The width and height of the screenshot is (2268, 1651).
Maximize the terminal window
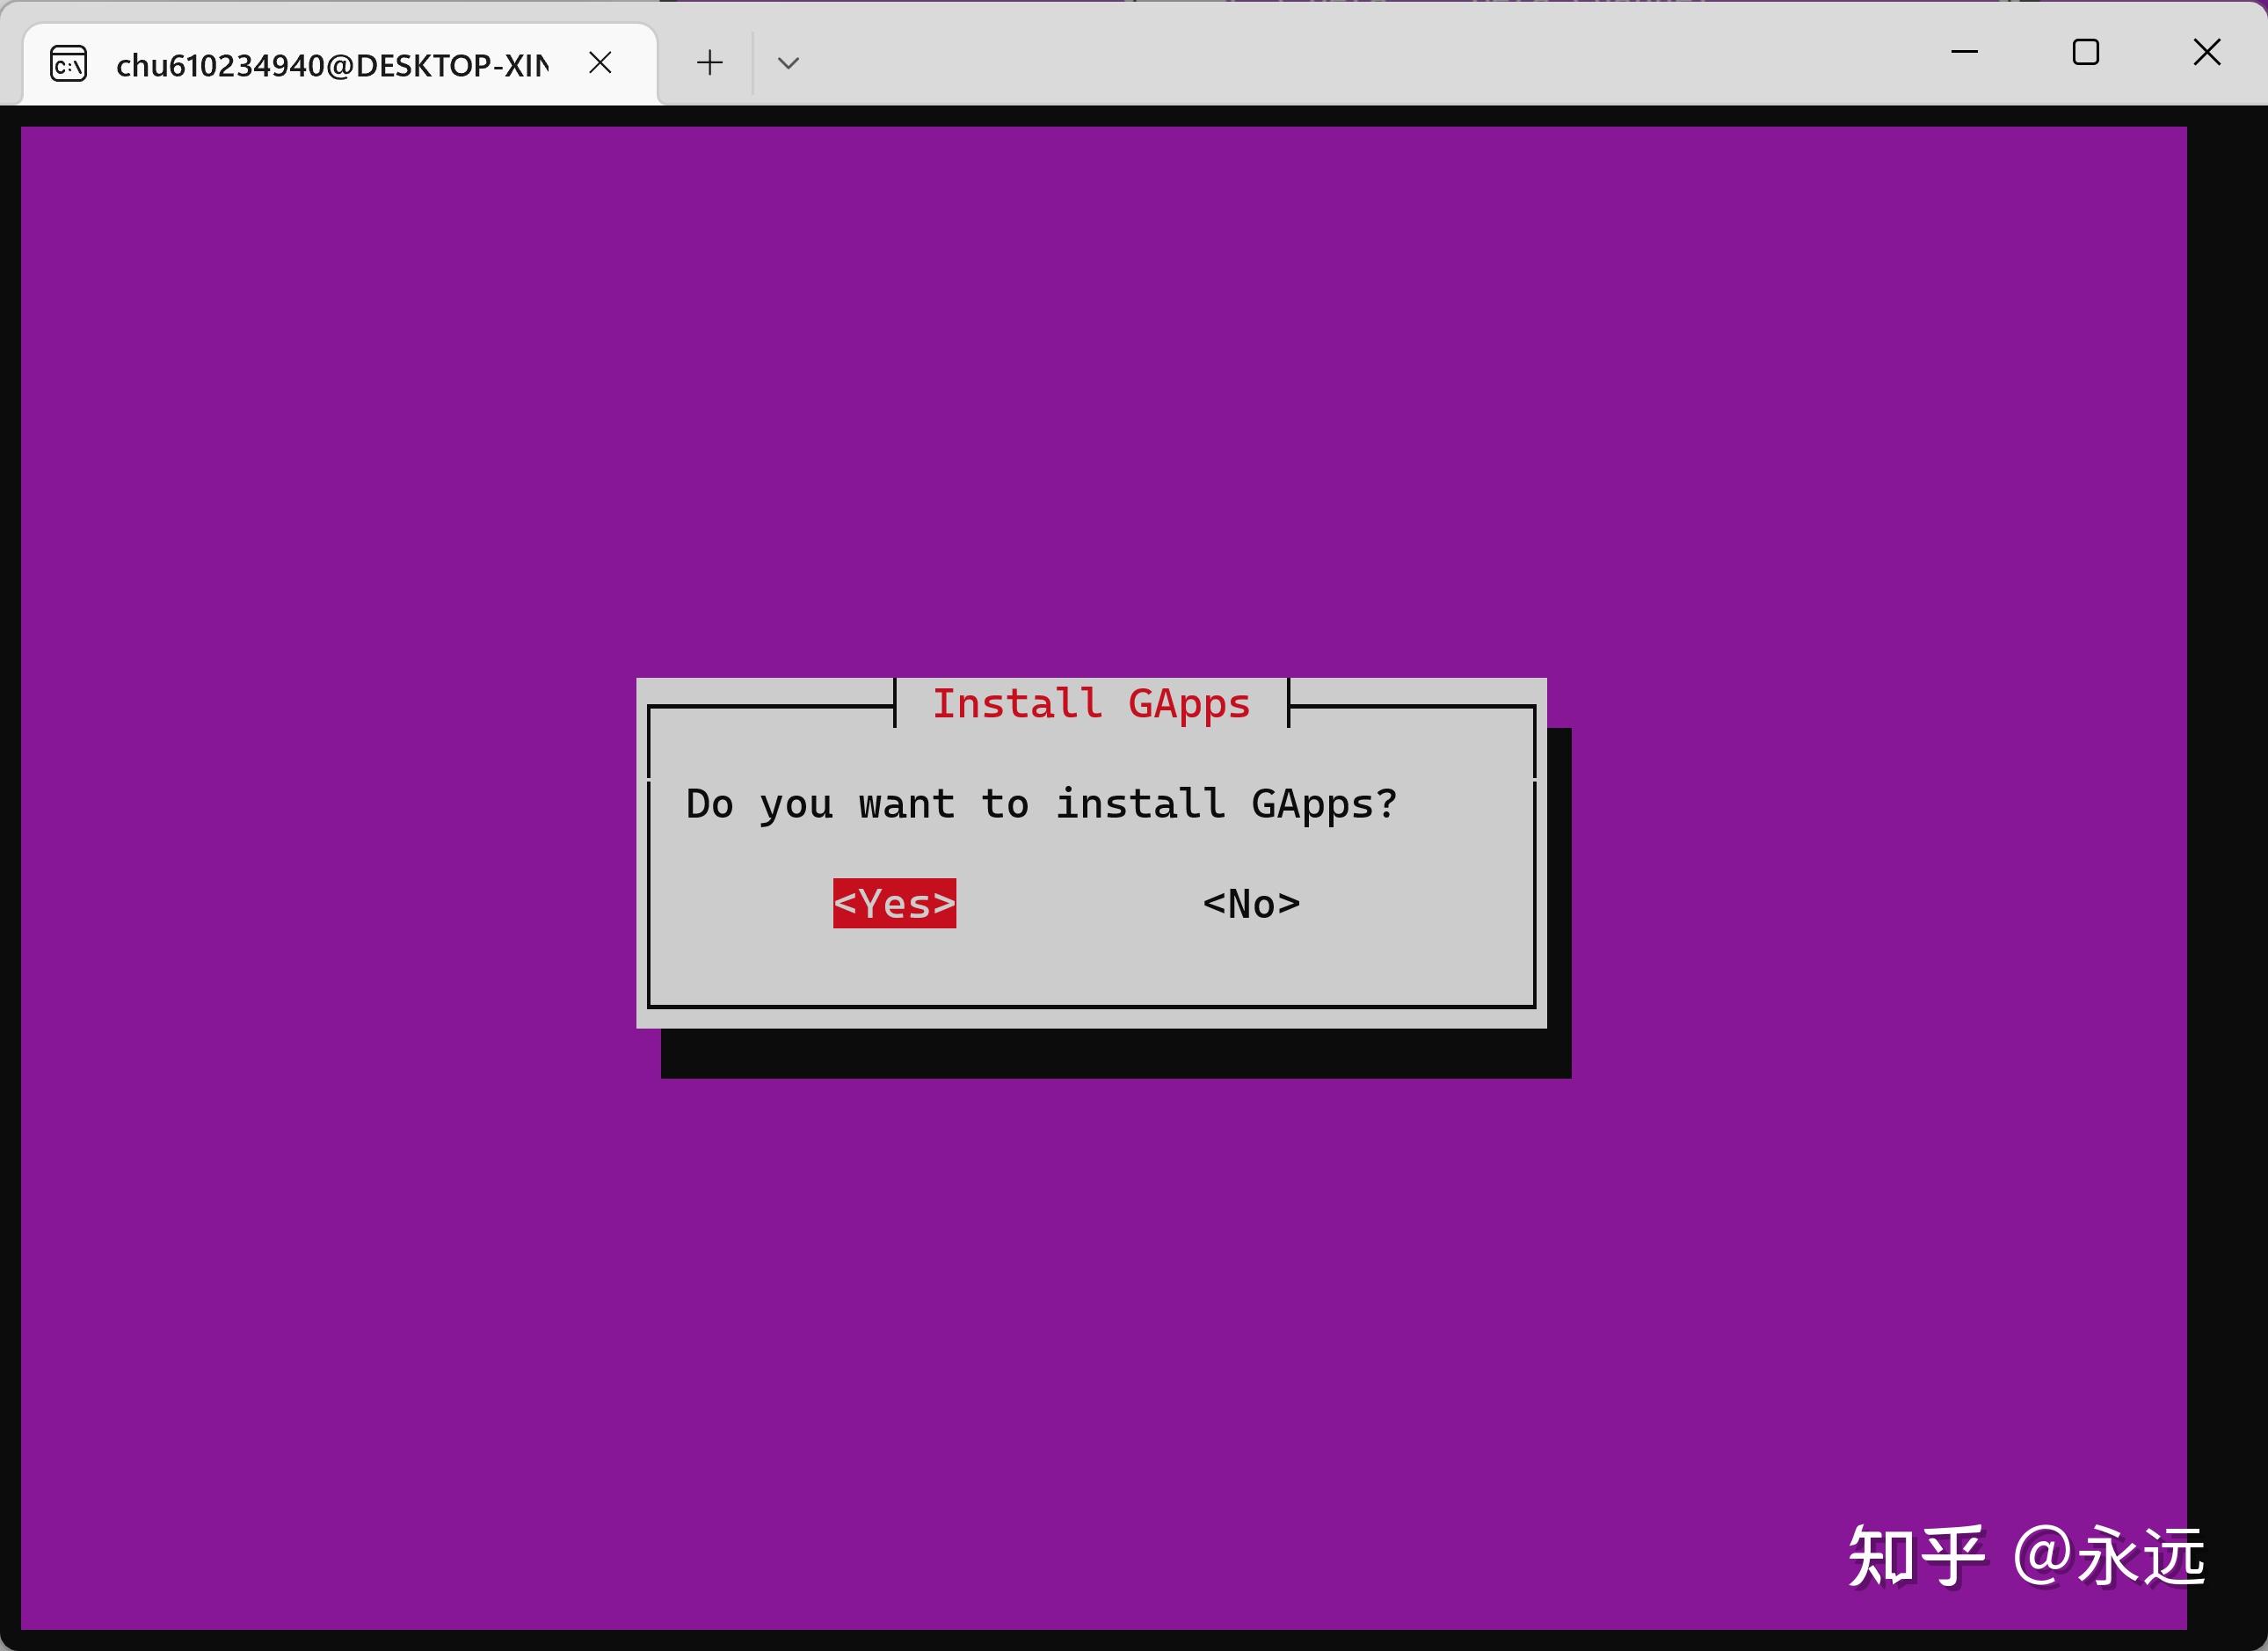tap(2085, 52)
